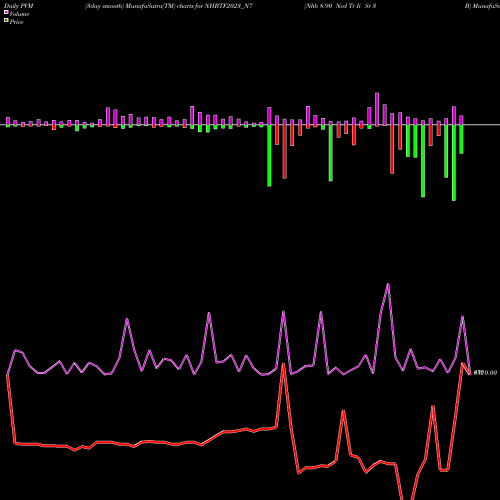
Task: Click the value label at the lines' right end
Action: pyautogui.click(x=485, y=372)
